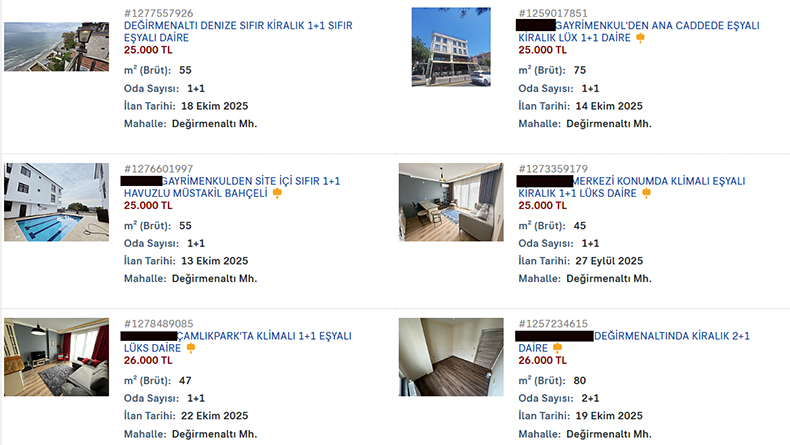Open MERKEZİ KONUMDA KLİMALI EŞYALI listing
Viewport: 790px width, 445px height.
coord(632,187)
